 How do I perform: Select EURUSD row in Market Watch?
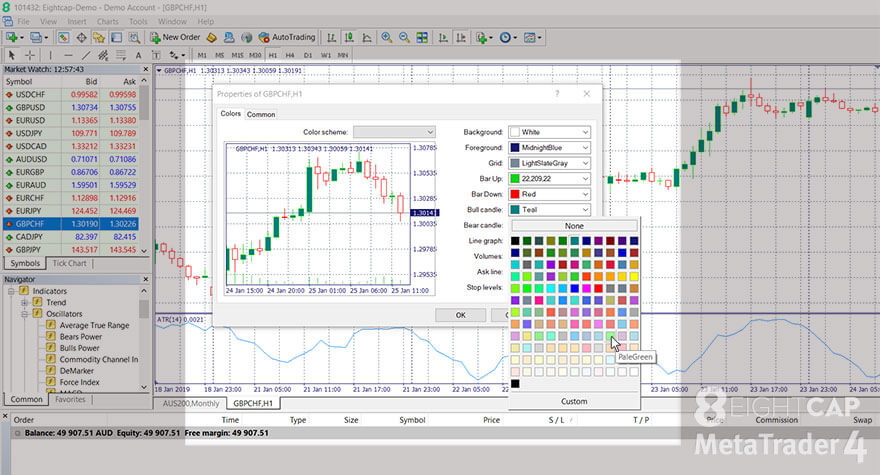(71, 120)
